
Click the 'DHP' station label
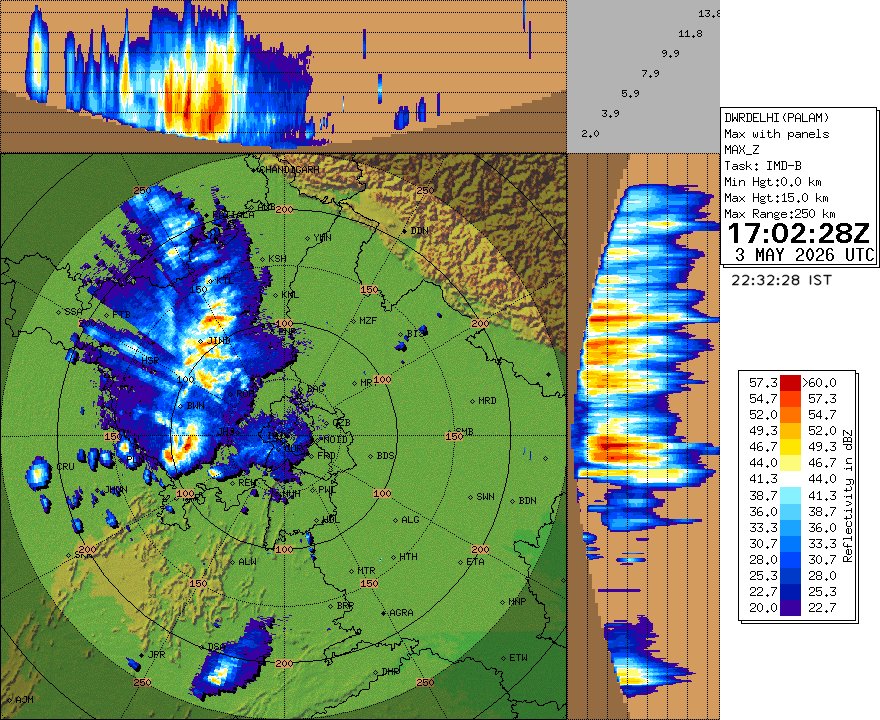390,671
